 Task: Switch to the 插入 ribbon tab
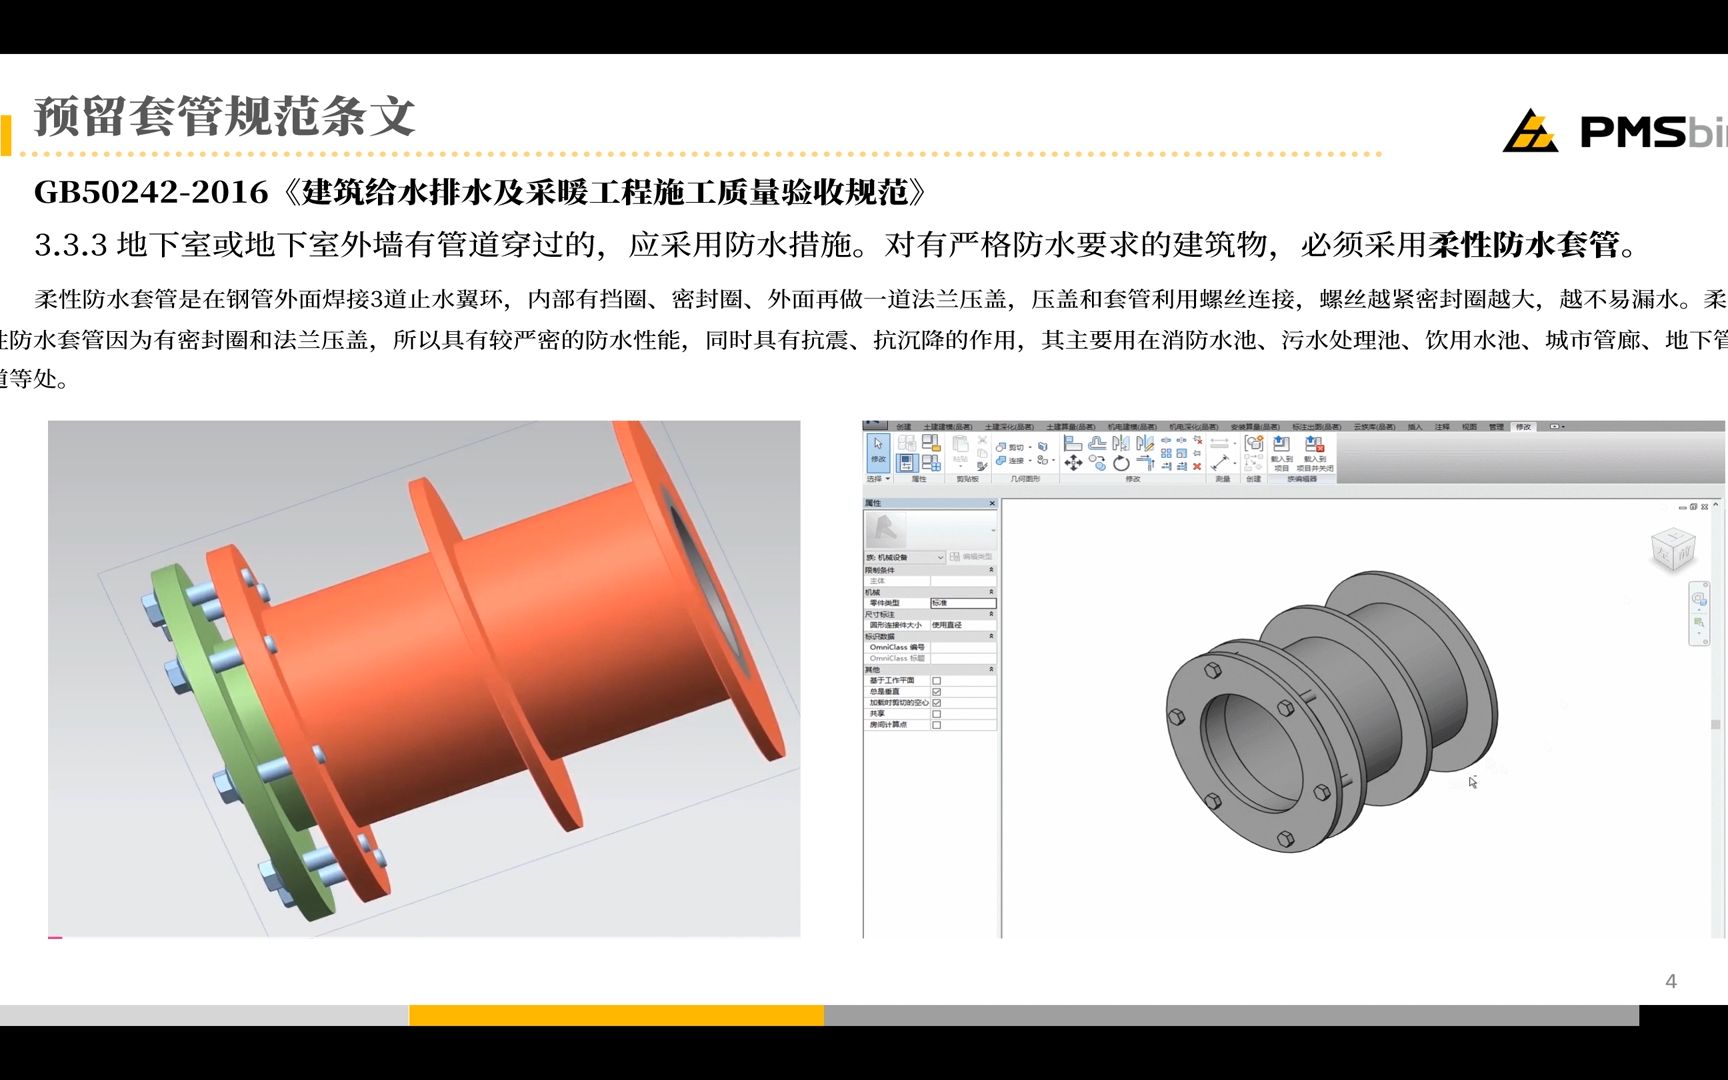pos(1415,427)
